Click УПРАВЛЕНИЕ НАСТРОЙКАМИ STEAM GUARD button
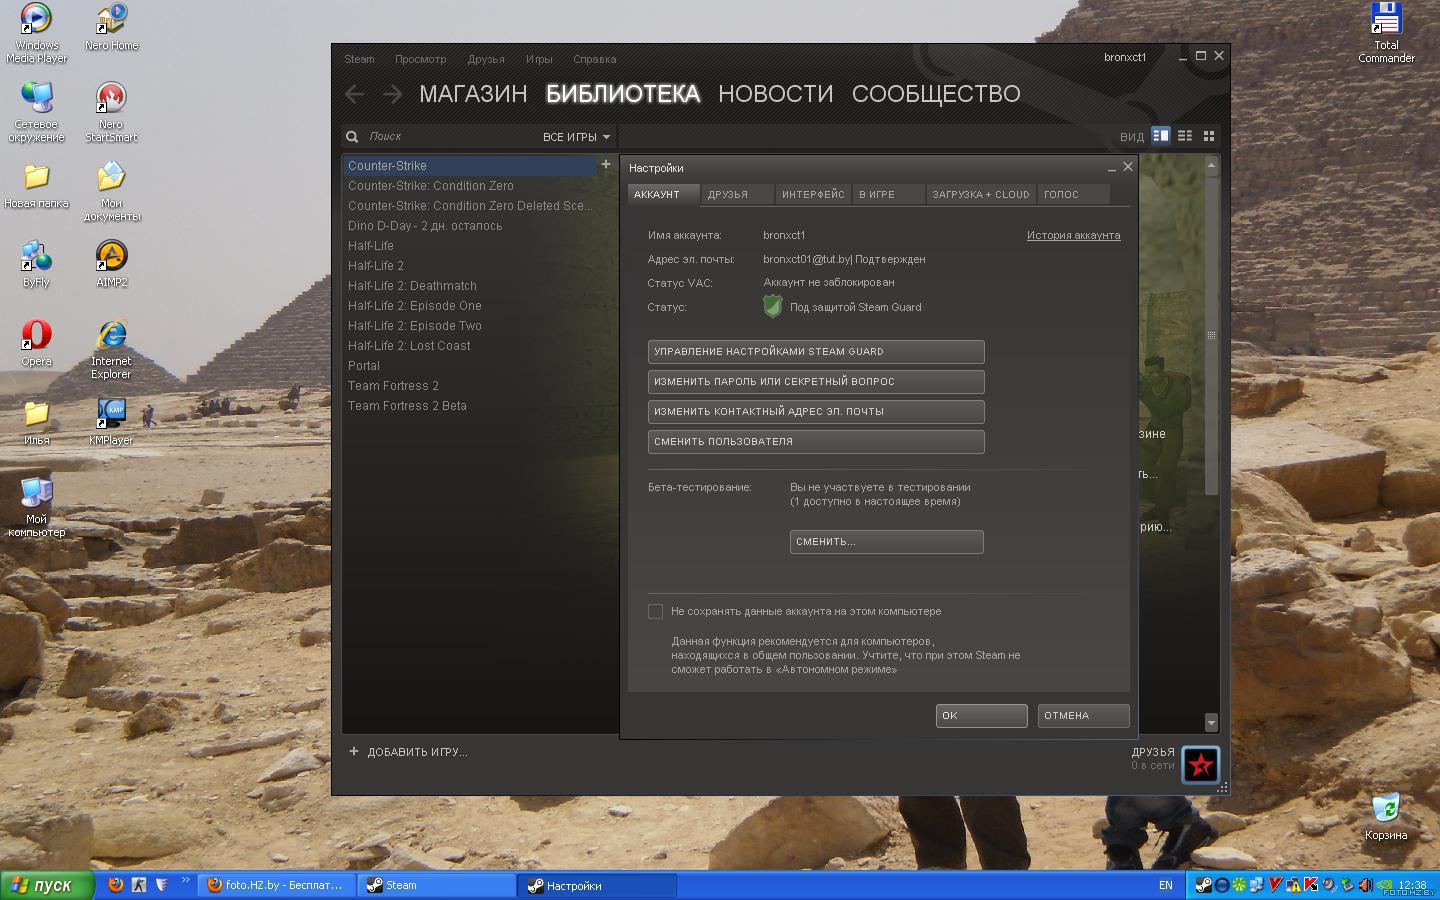The height and width of the screenshot is (900, 1440). 816,352
